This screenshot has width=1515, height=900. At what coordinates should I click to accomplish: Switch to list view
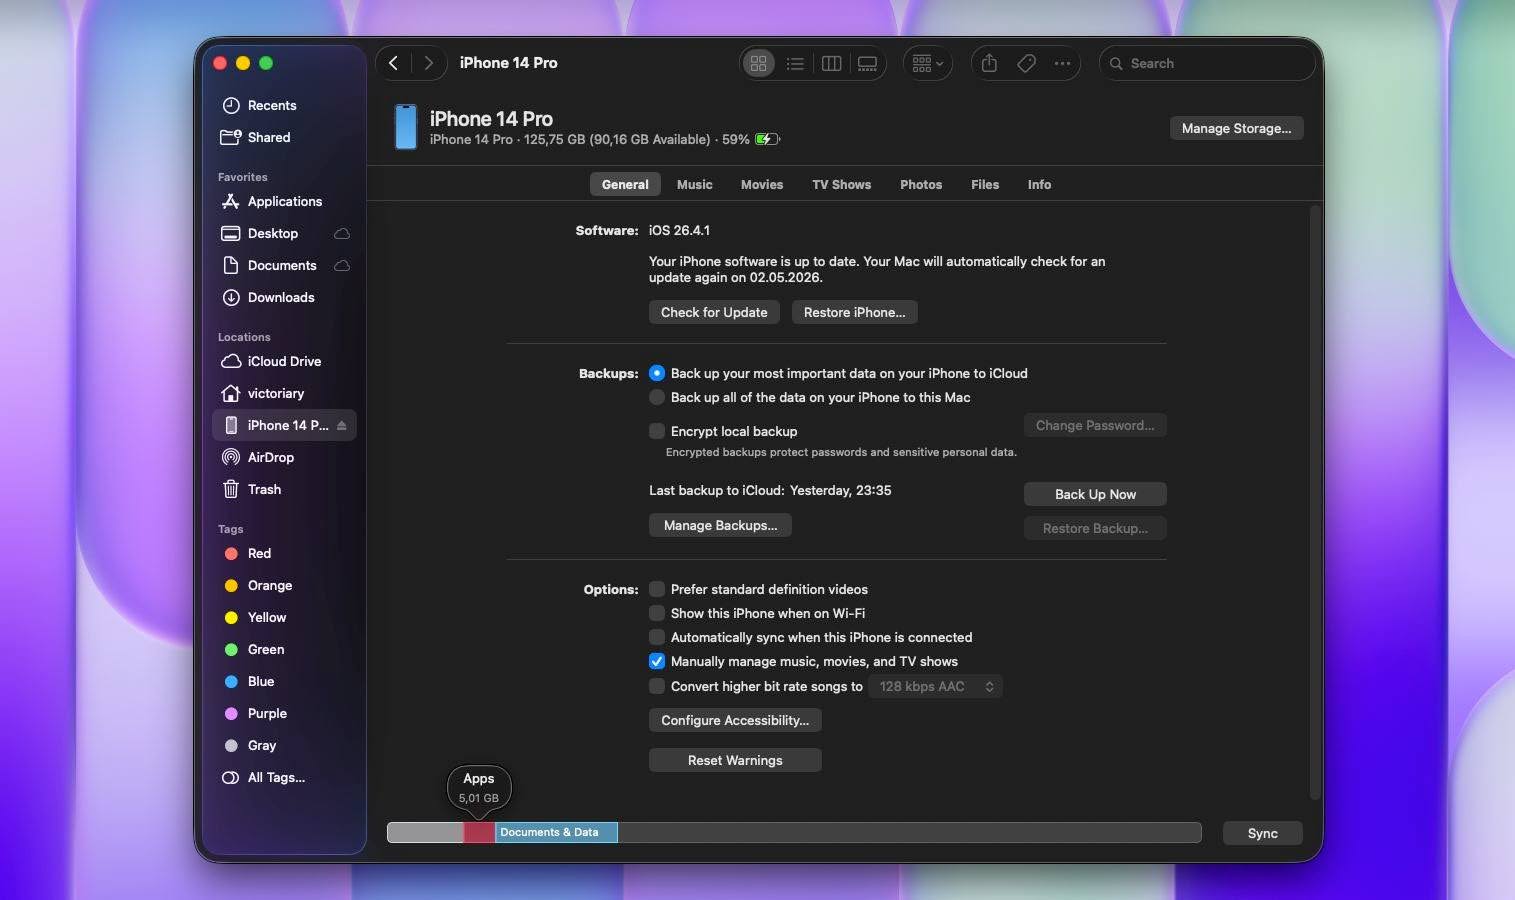tap(795, 63)
